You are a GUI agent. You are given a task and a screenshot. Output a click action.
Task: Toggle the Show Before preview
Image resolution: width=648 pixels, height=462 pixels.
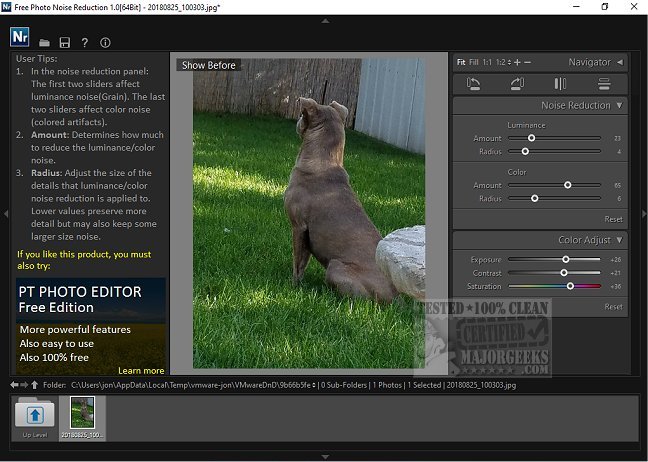[x=209, y=65]
